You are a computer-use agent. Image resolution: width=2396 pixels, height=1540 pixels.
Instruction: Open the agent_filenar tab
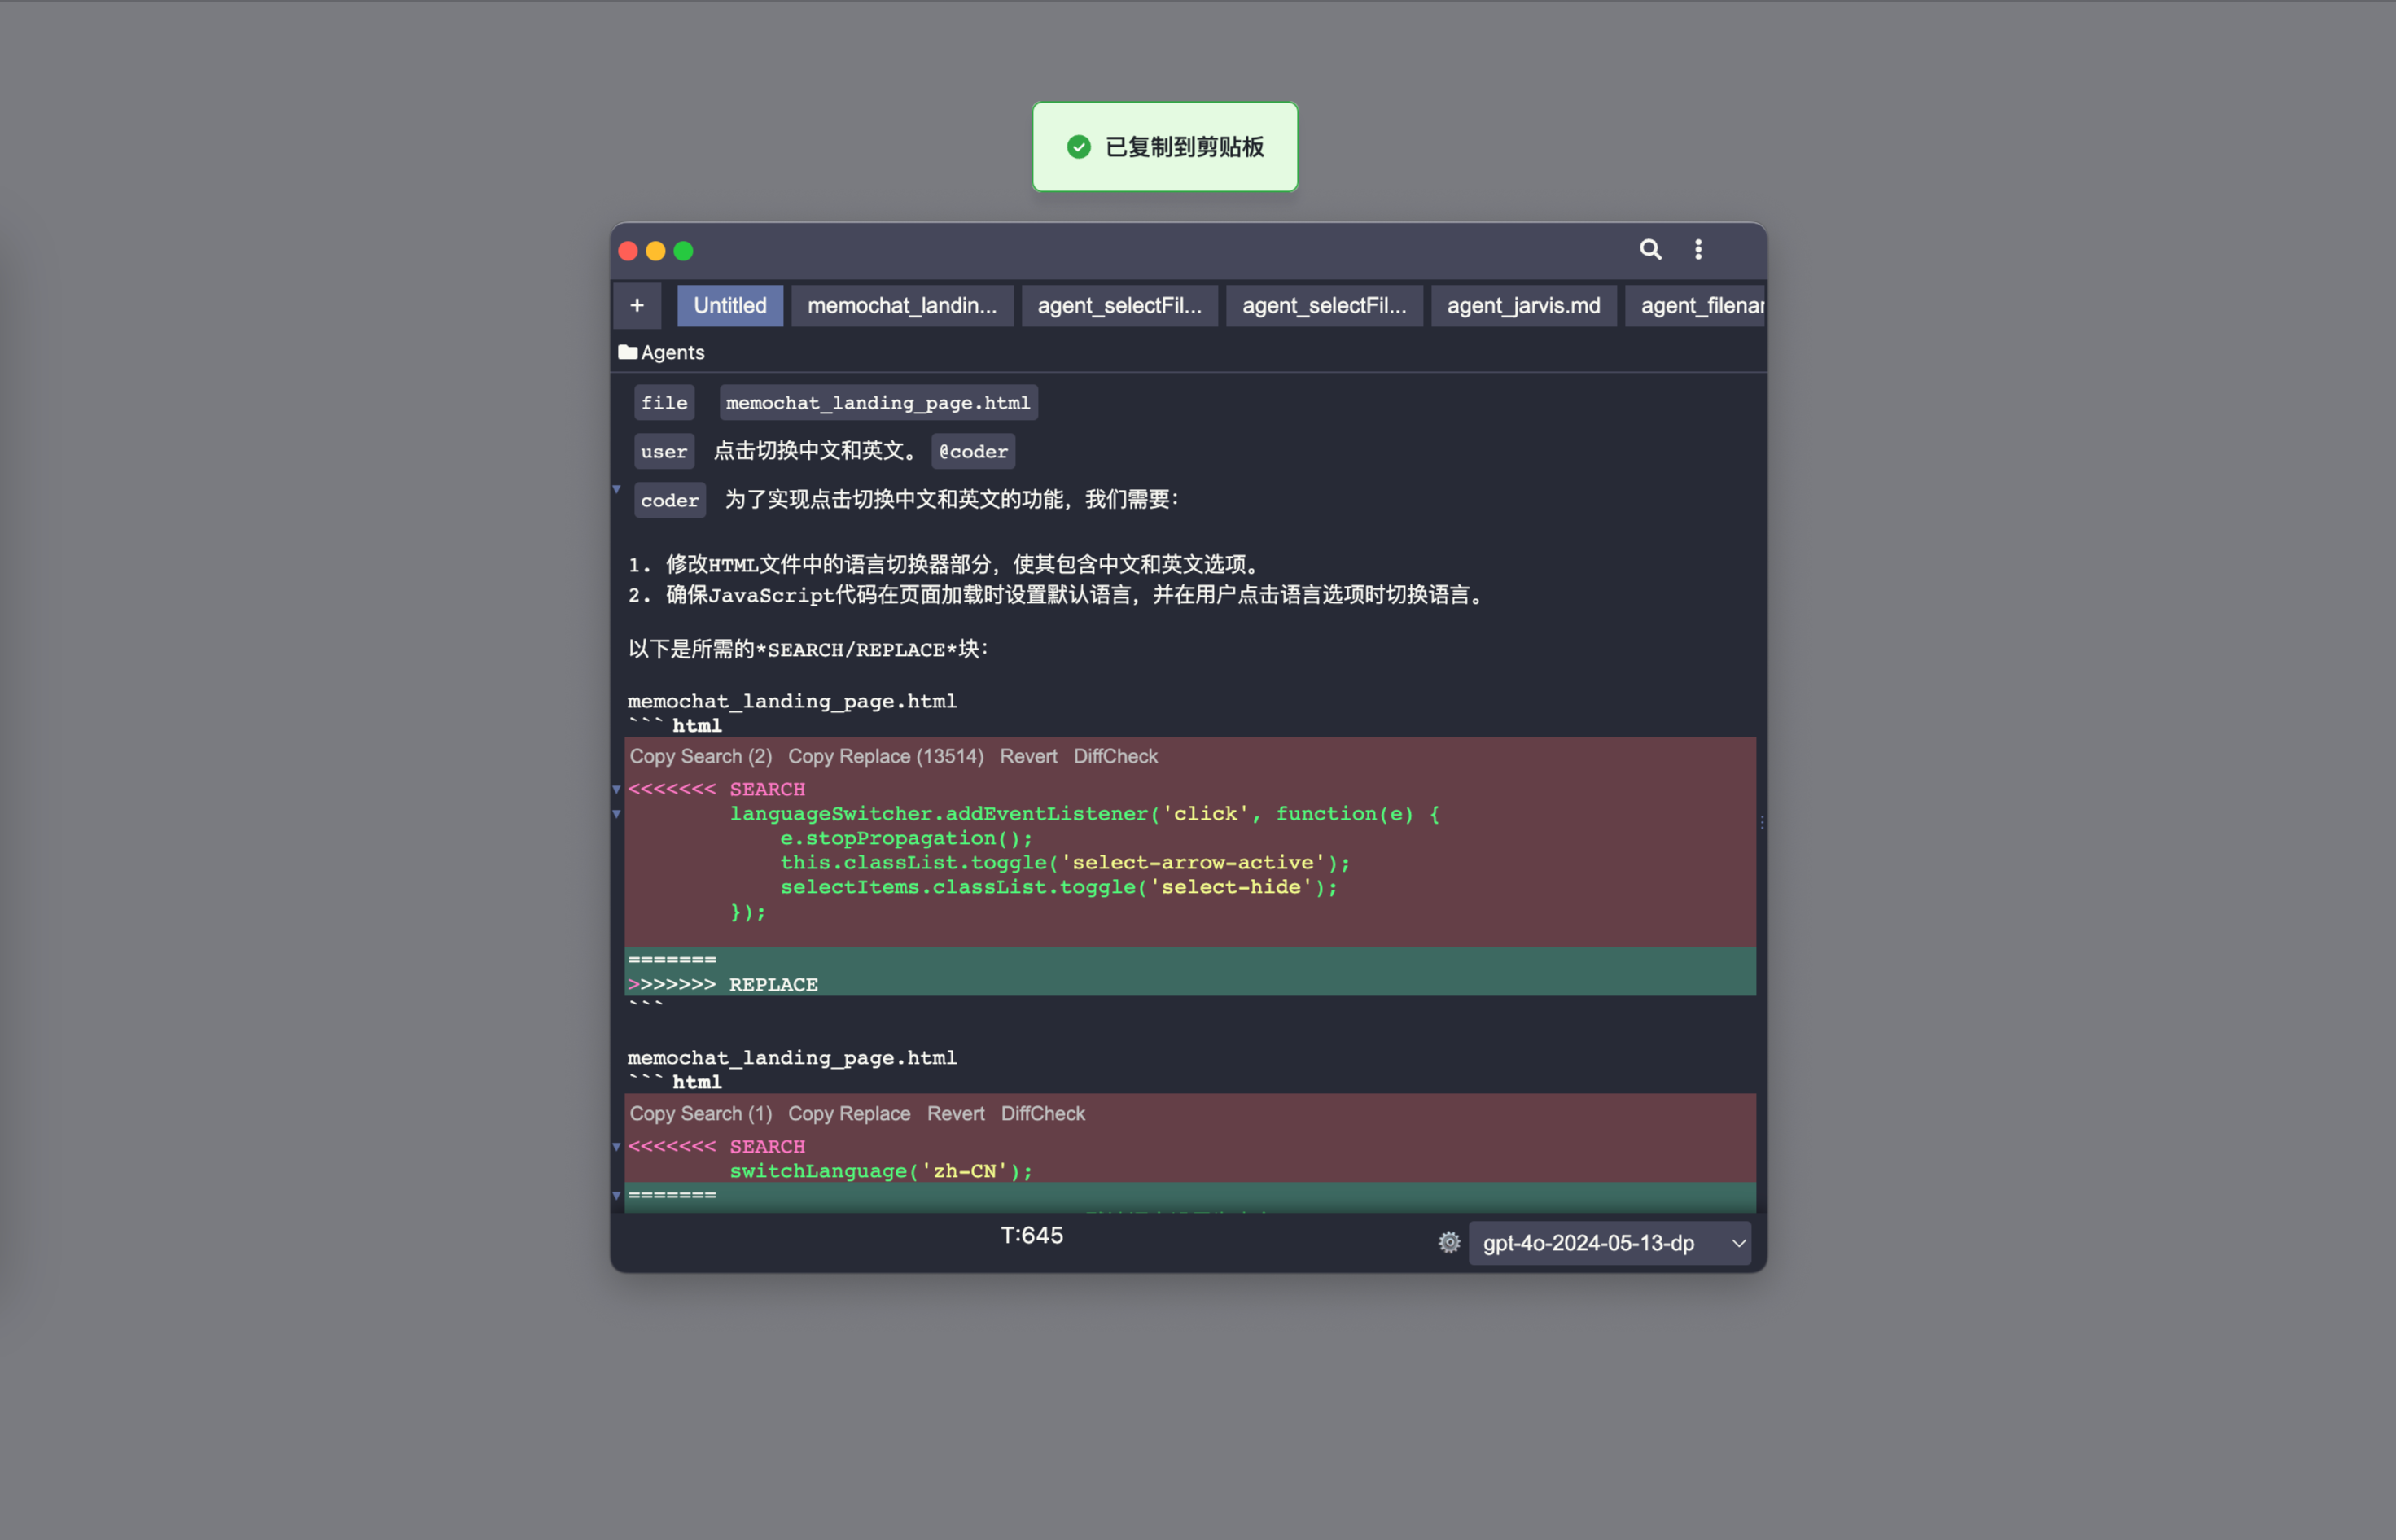(1696, 305)
